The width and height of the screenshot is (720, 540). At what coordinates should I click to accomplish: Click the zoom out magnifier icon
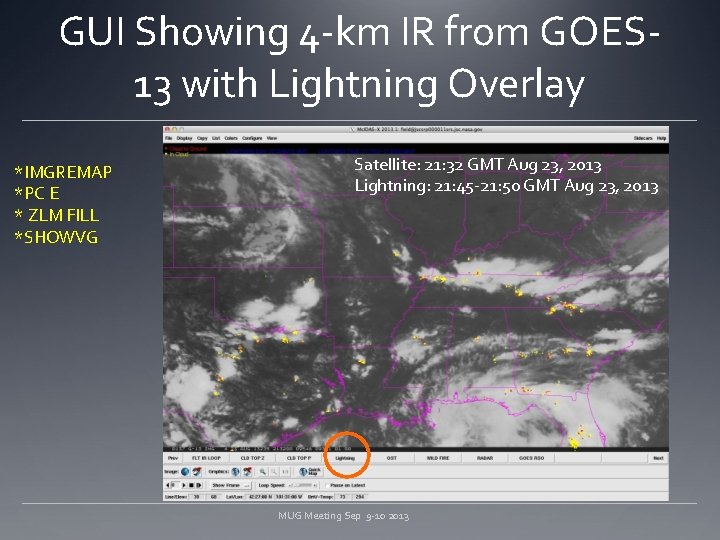point(274,472)
